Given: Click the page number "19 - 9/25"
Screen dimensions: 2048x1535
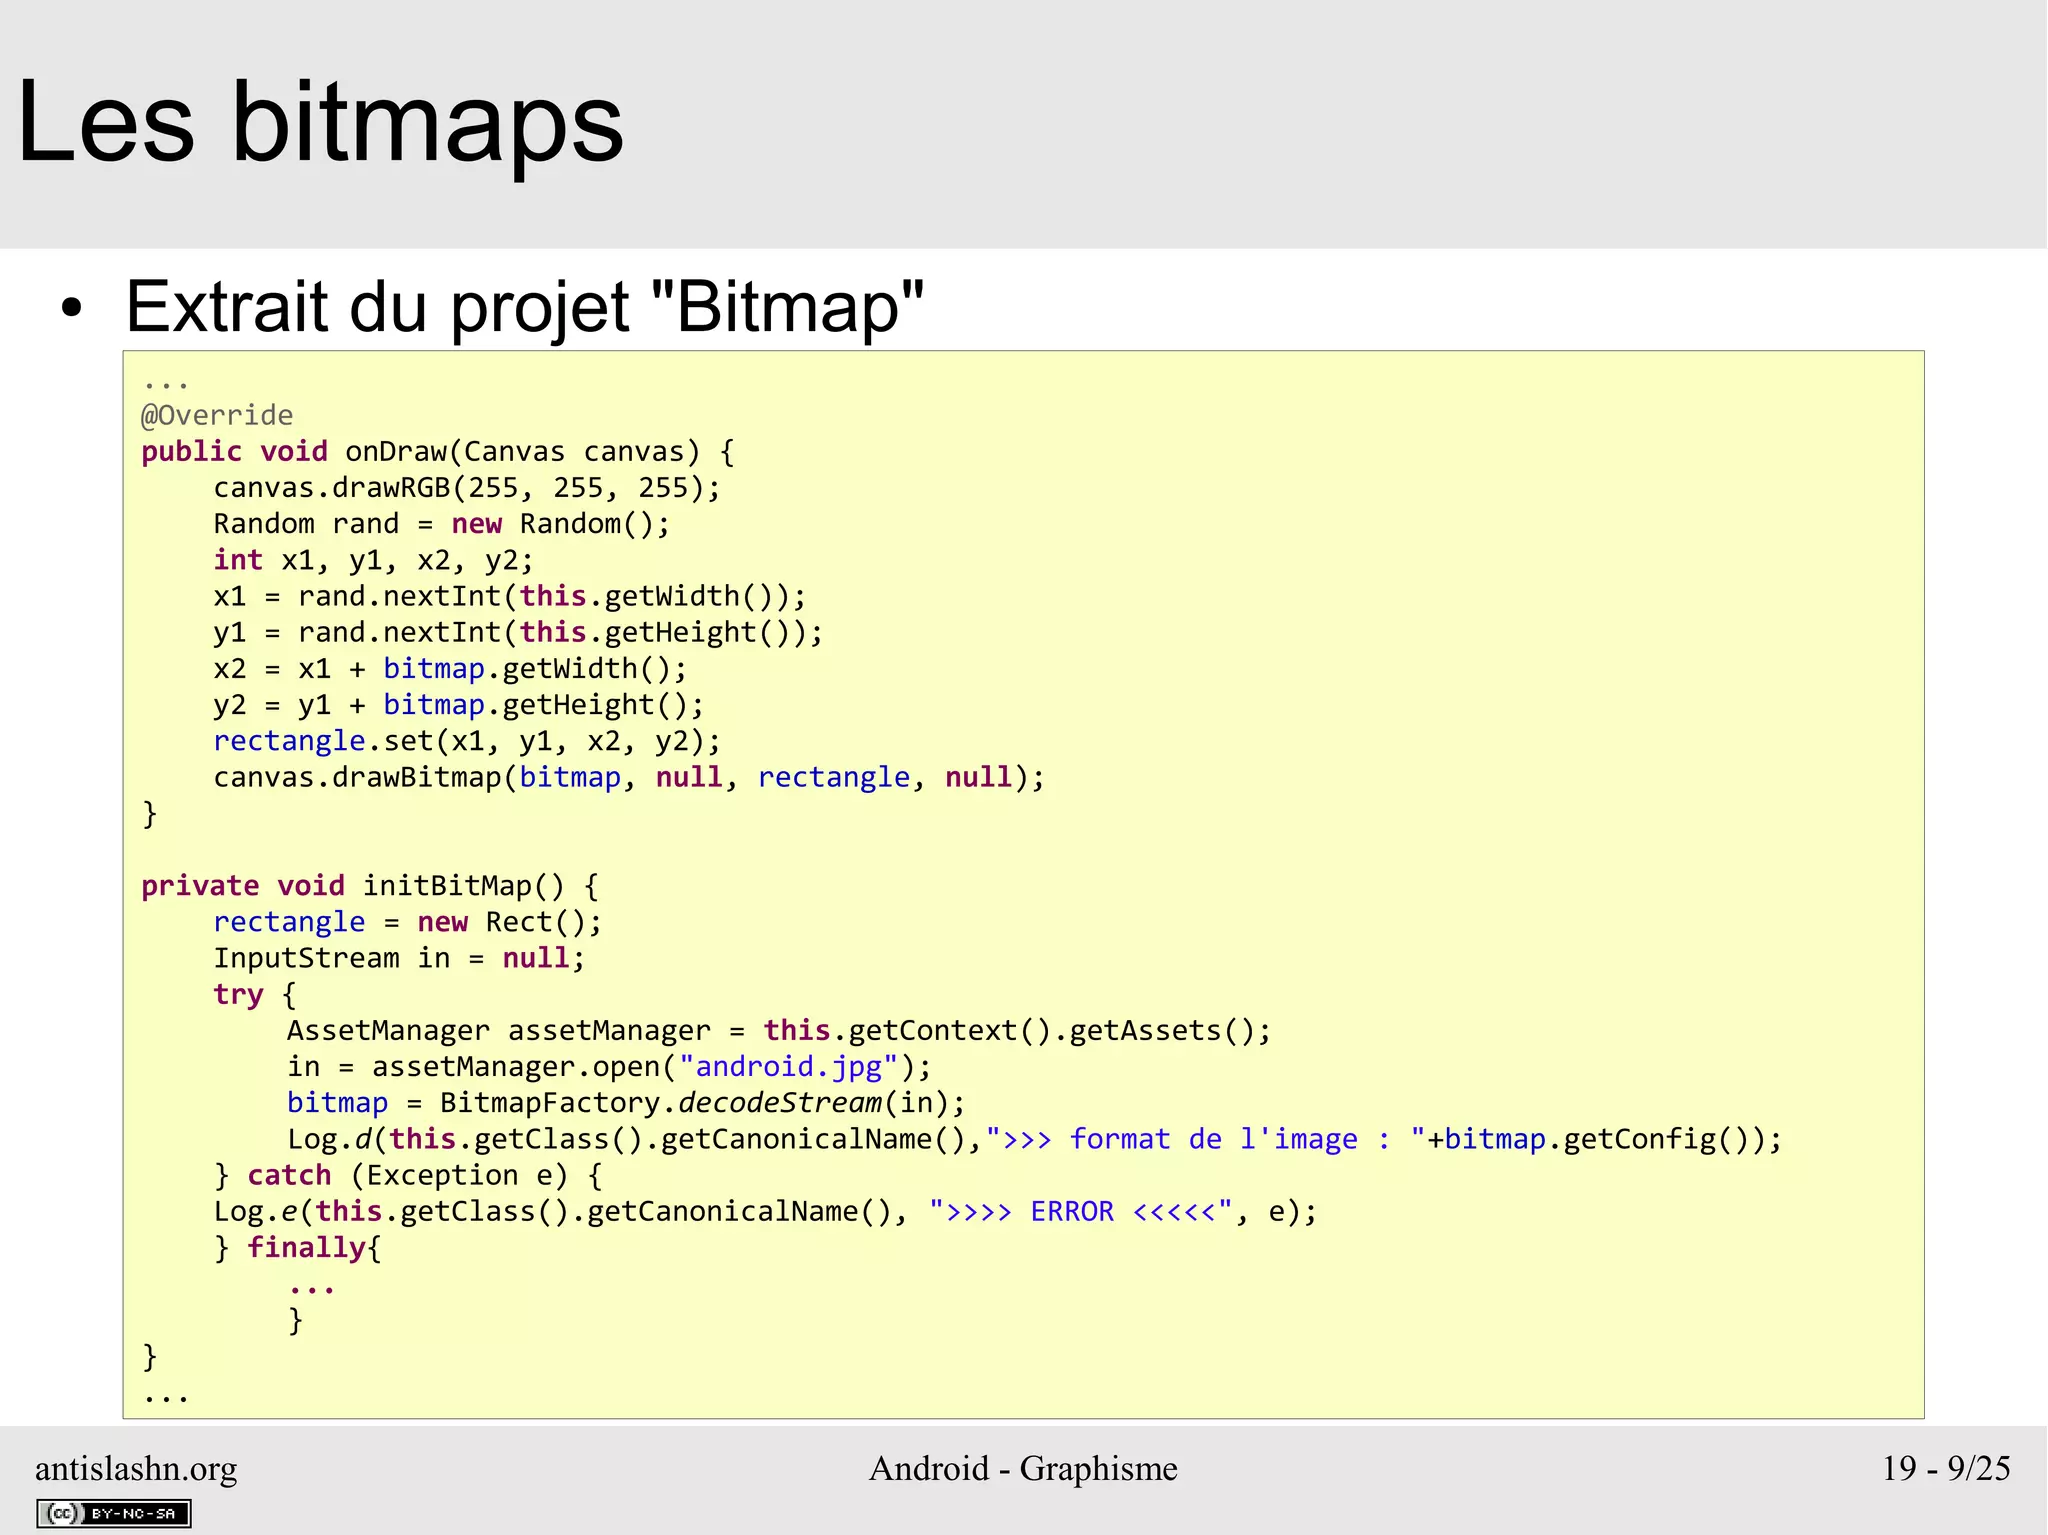Looking at the screenshot, I should tap(1946, 1468).
